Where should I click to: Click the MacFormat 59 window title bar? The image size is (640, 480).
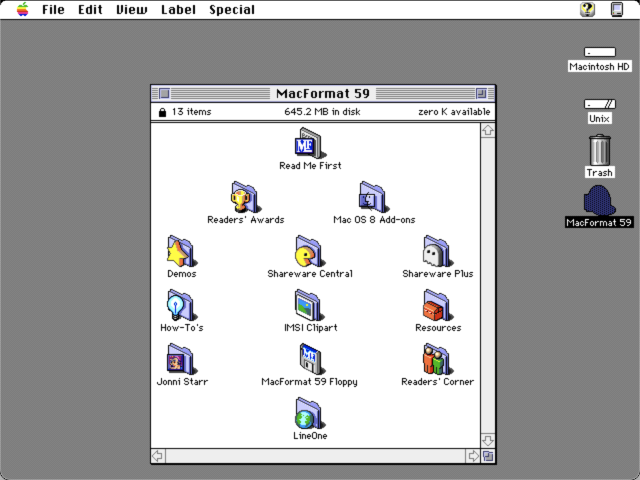(323, 93)
